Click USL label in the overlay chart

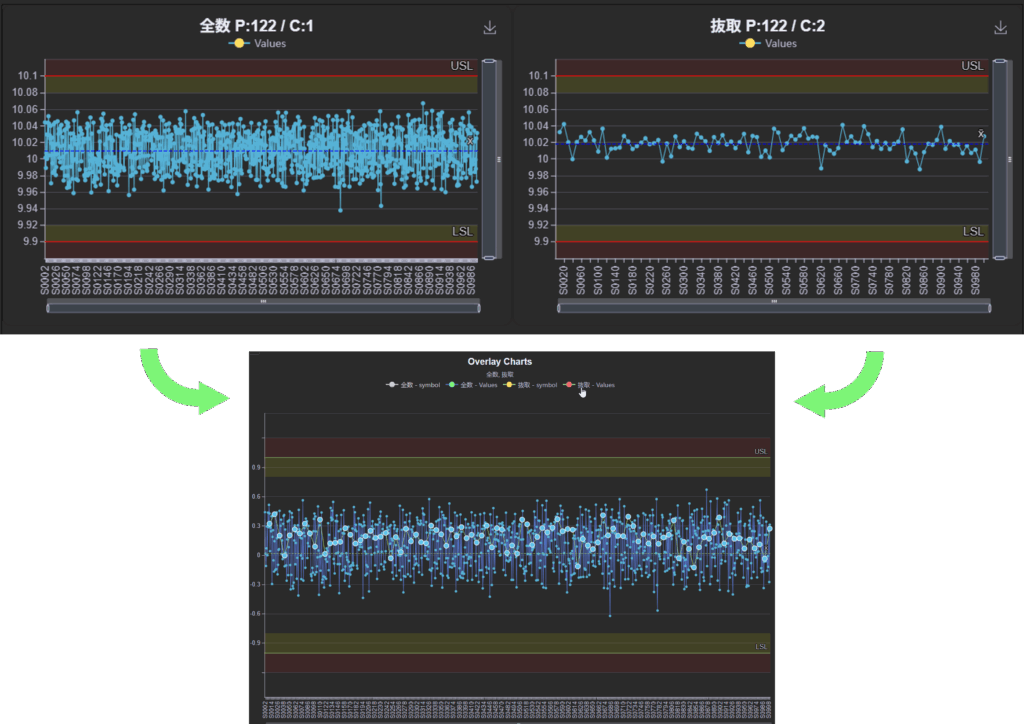pyautogui.click(x=761, y=452)
